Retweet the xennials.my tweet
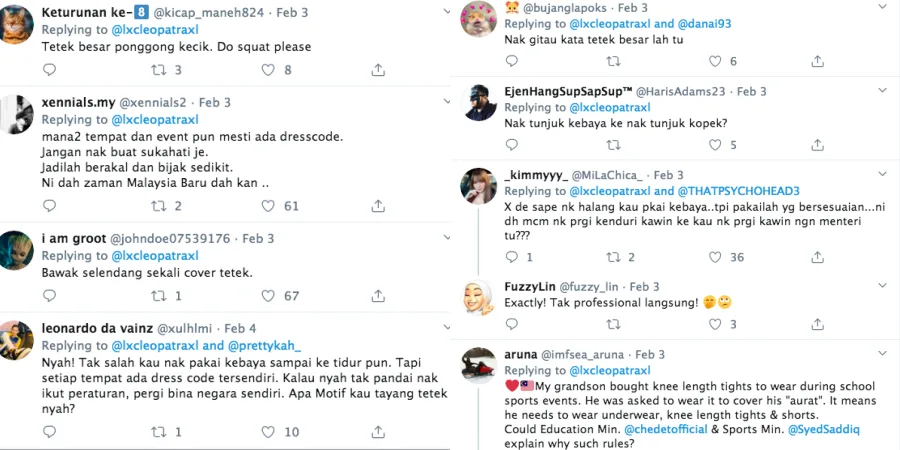Screen dimensions: 900x450 [x=157, y=207]
